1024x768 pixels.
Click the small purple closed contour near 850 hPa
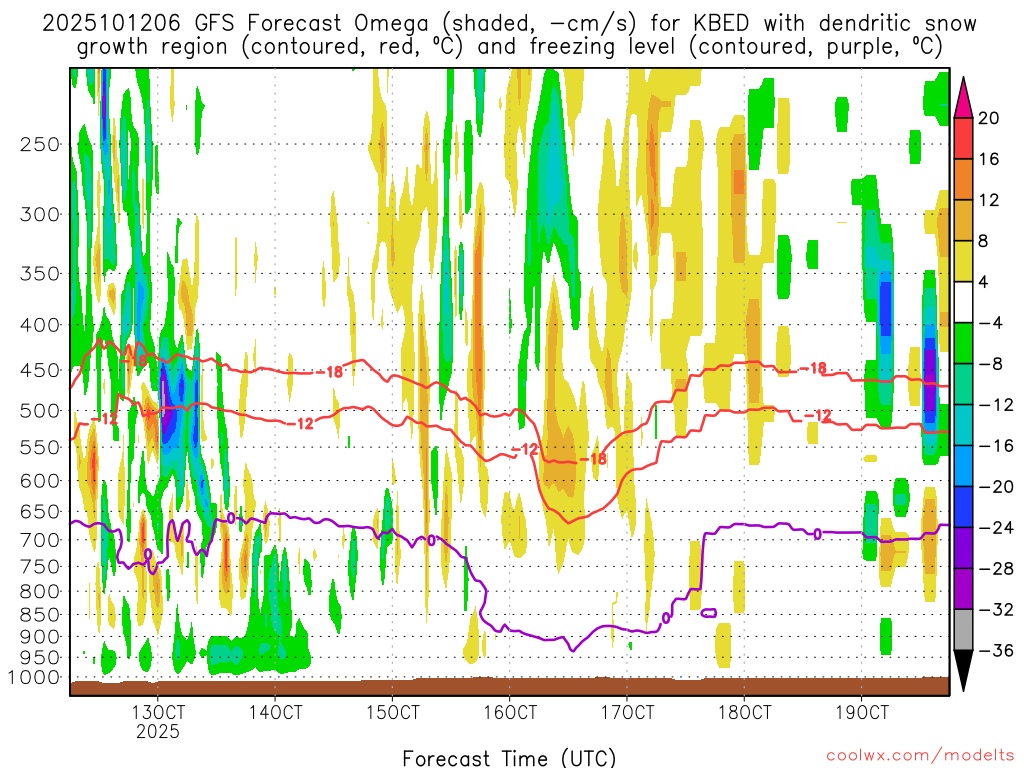click(709, 613)
